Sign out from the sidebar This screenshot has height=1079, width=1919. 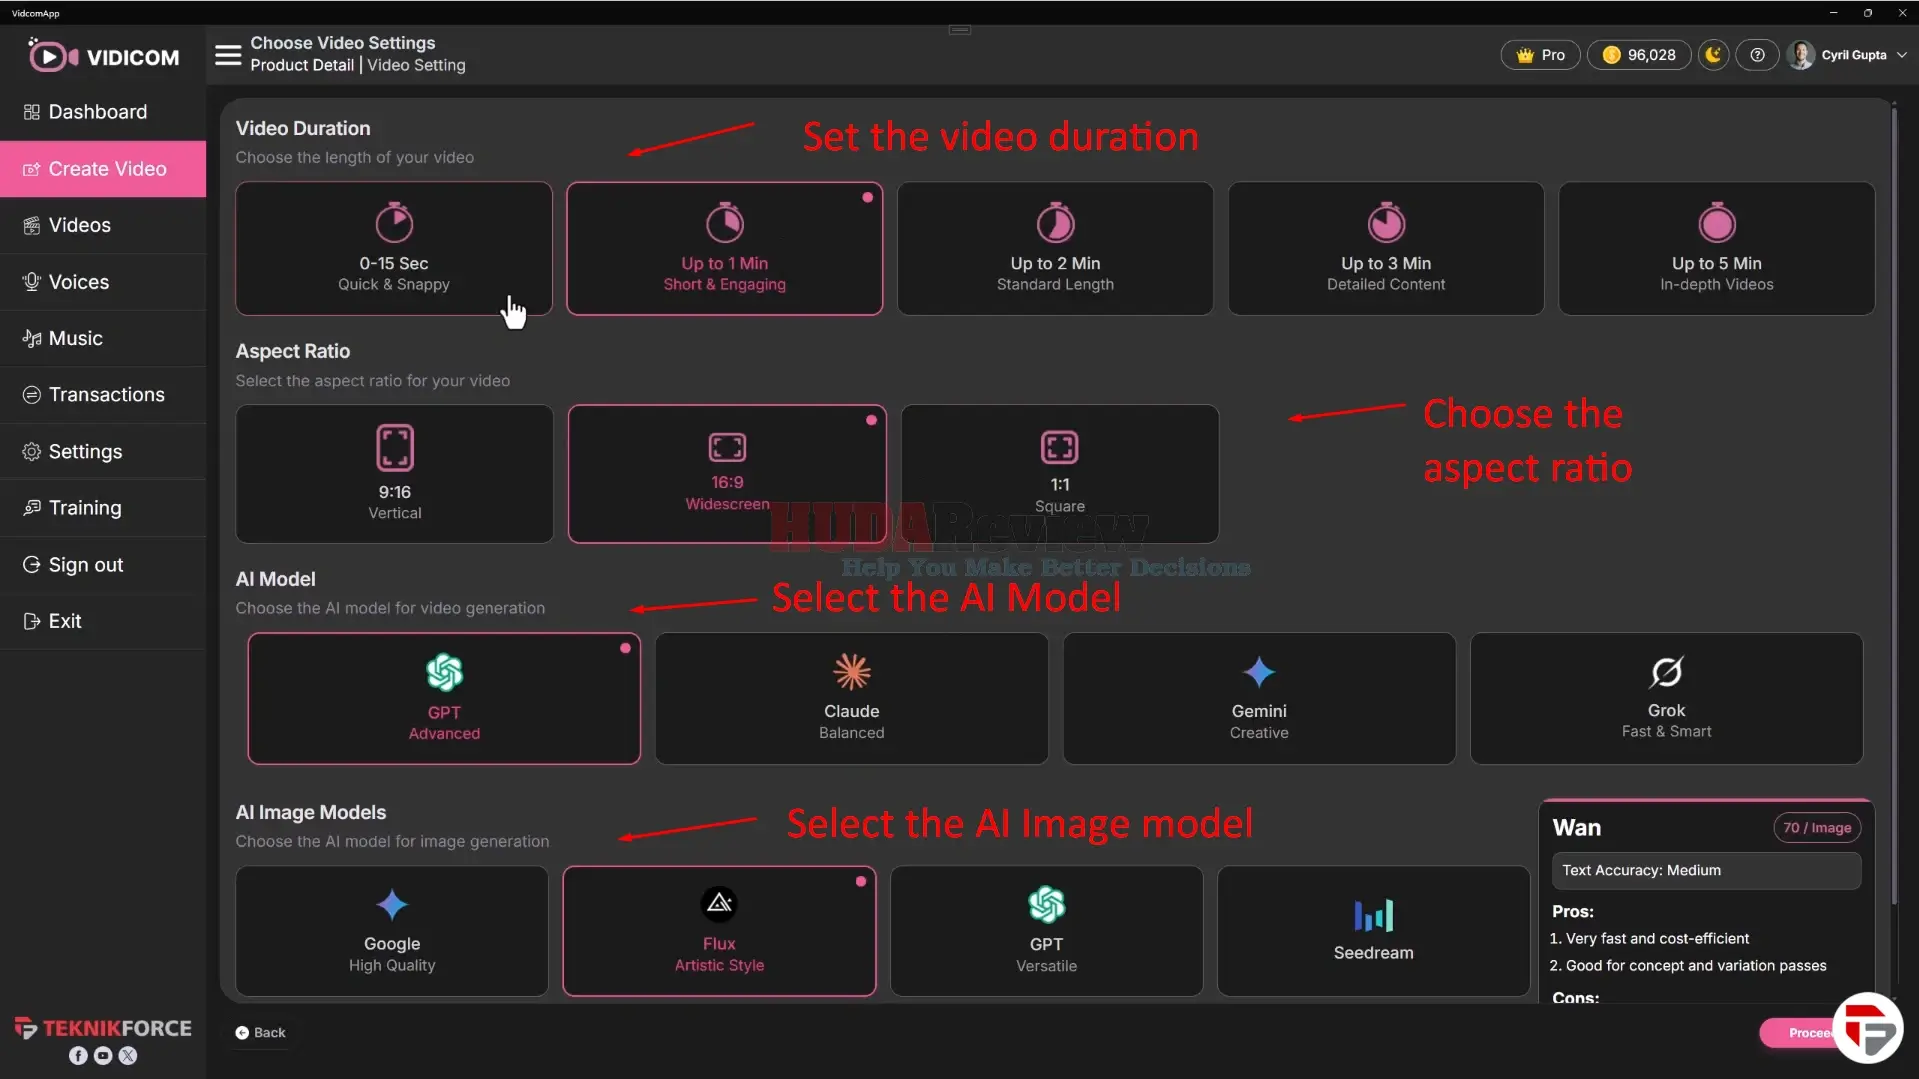pos(103,565)
